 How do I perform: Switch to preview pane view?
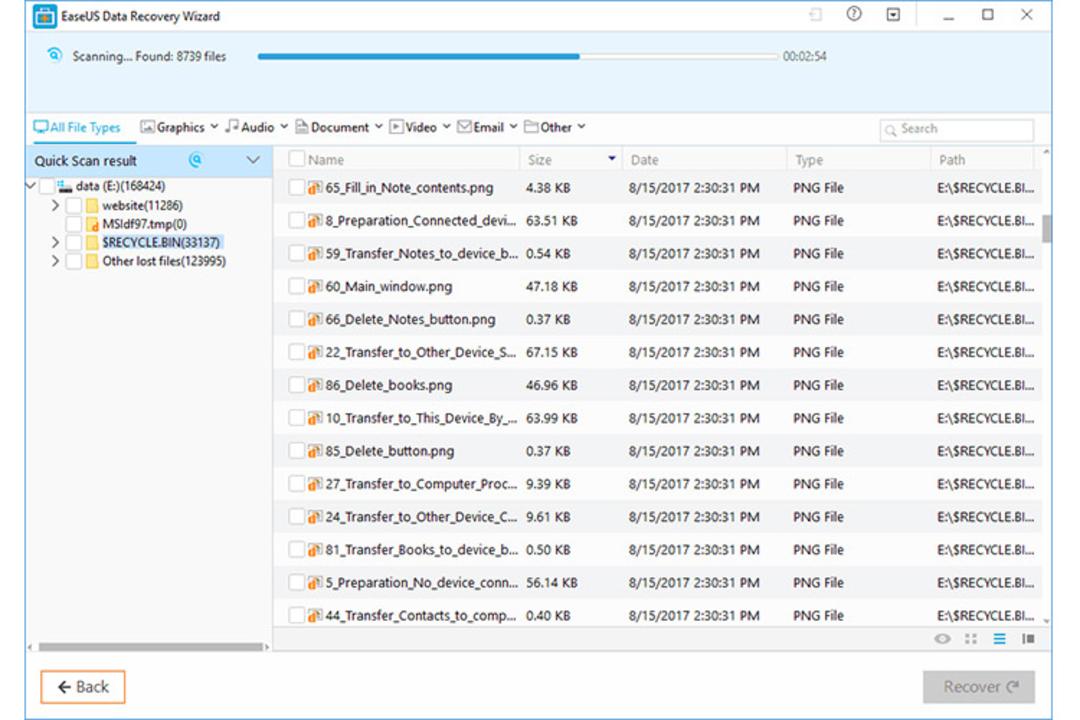point(1028,639)
